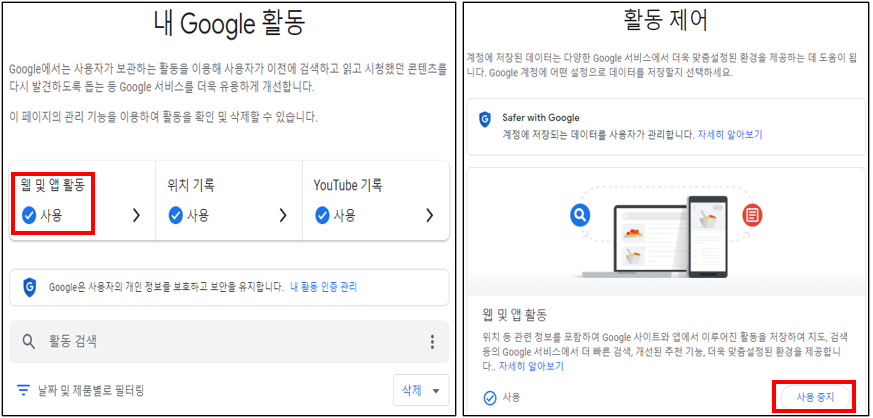Click blue checkmark under YouTube 기록

[x=322, y=215]
